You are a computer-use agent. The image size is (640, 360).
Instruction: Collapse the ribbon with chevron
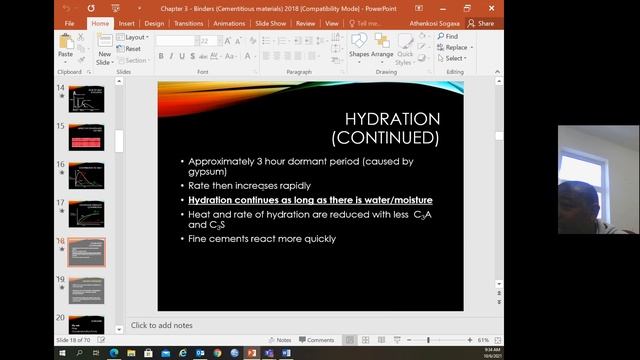coord(497,72)
